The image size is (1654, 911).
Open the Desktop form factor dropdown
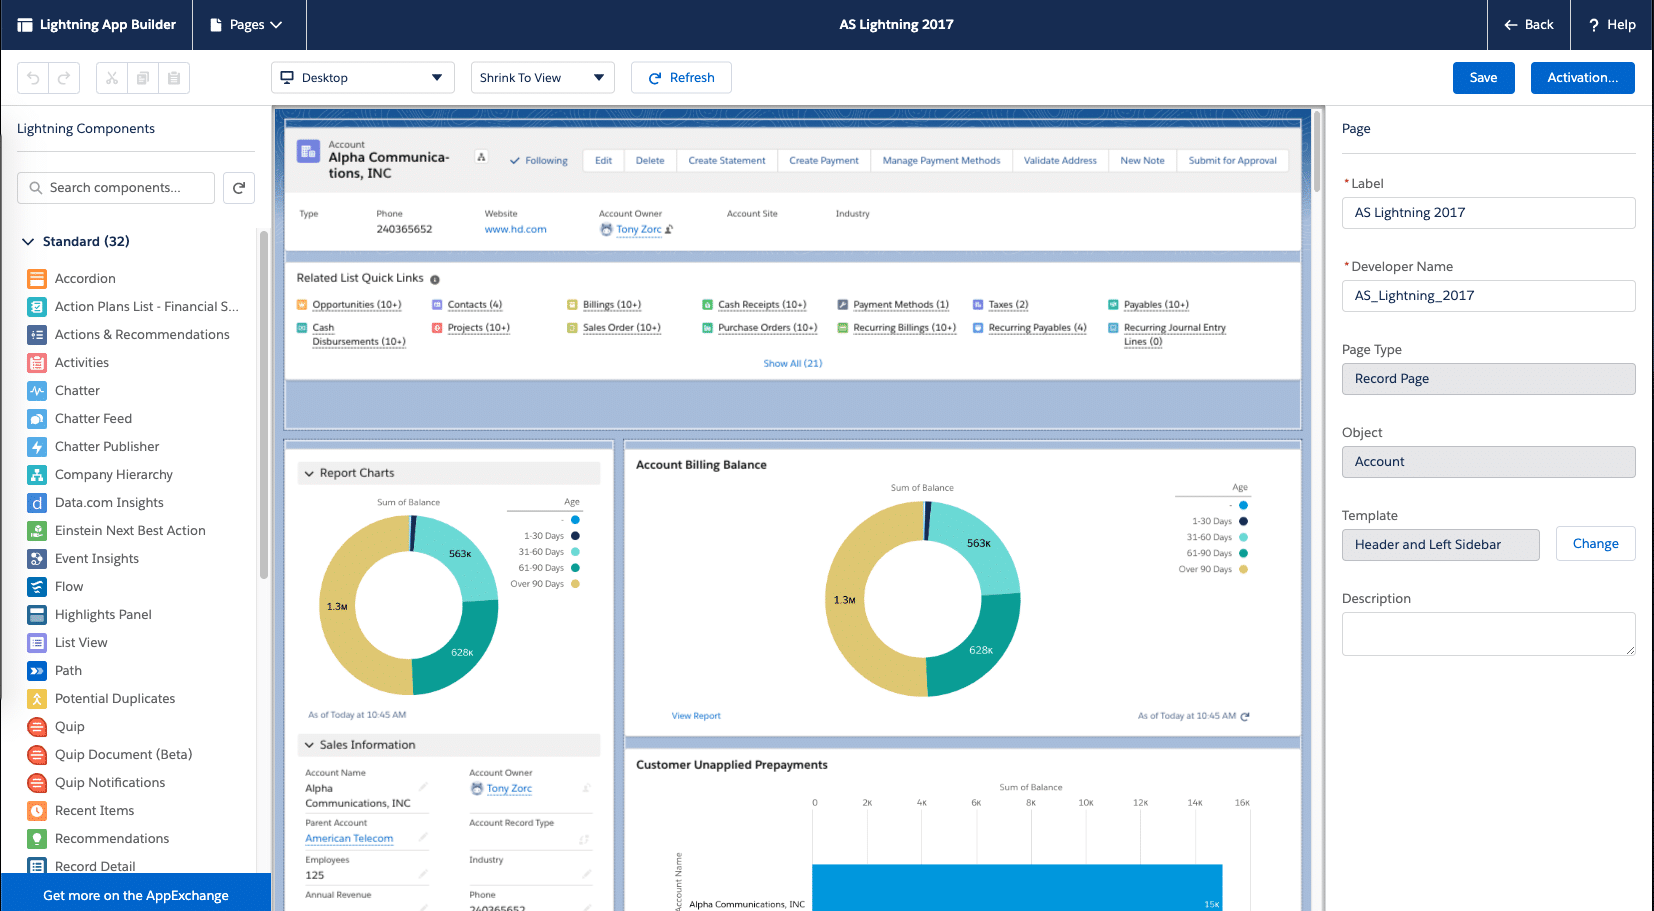363,78
